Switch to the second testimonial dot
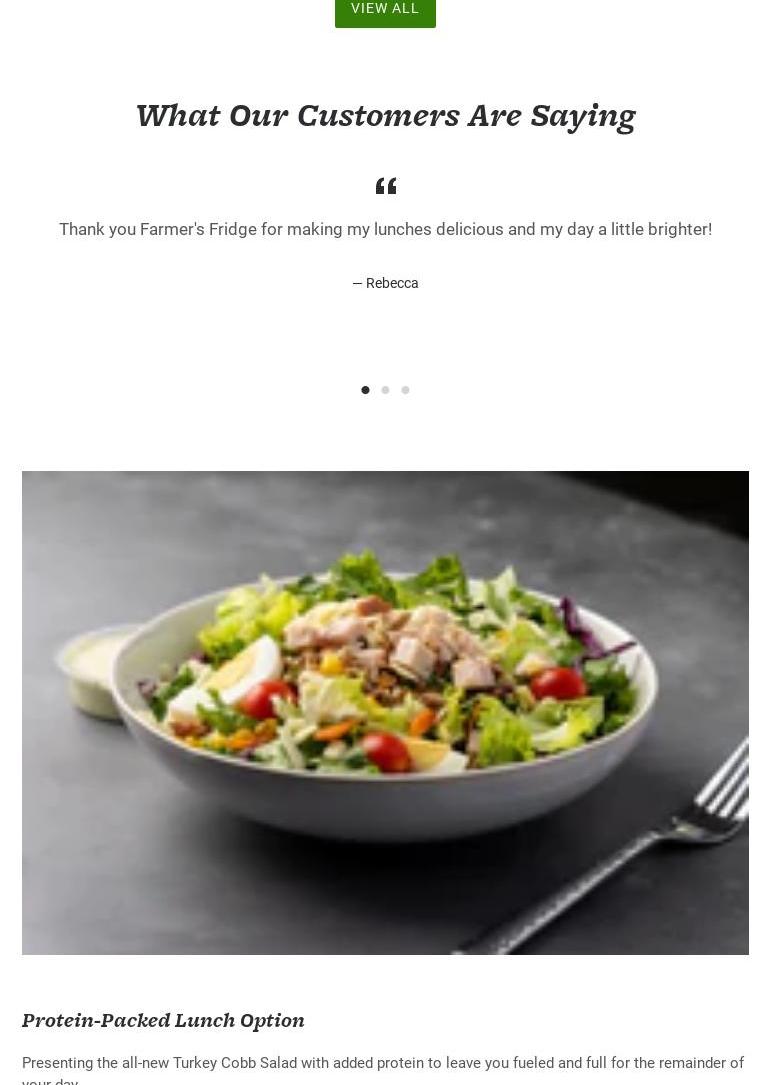This screenshot has height=1085, width=771. click(386, 390)
